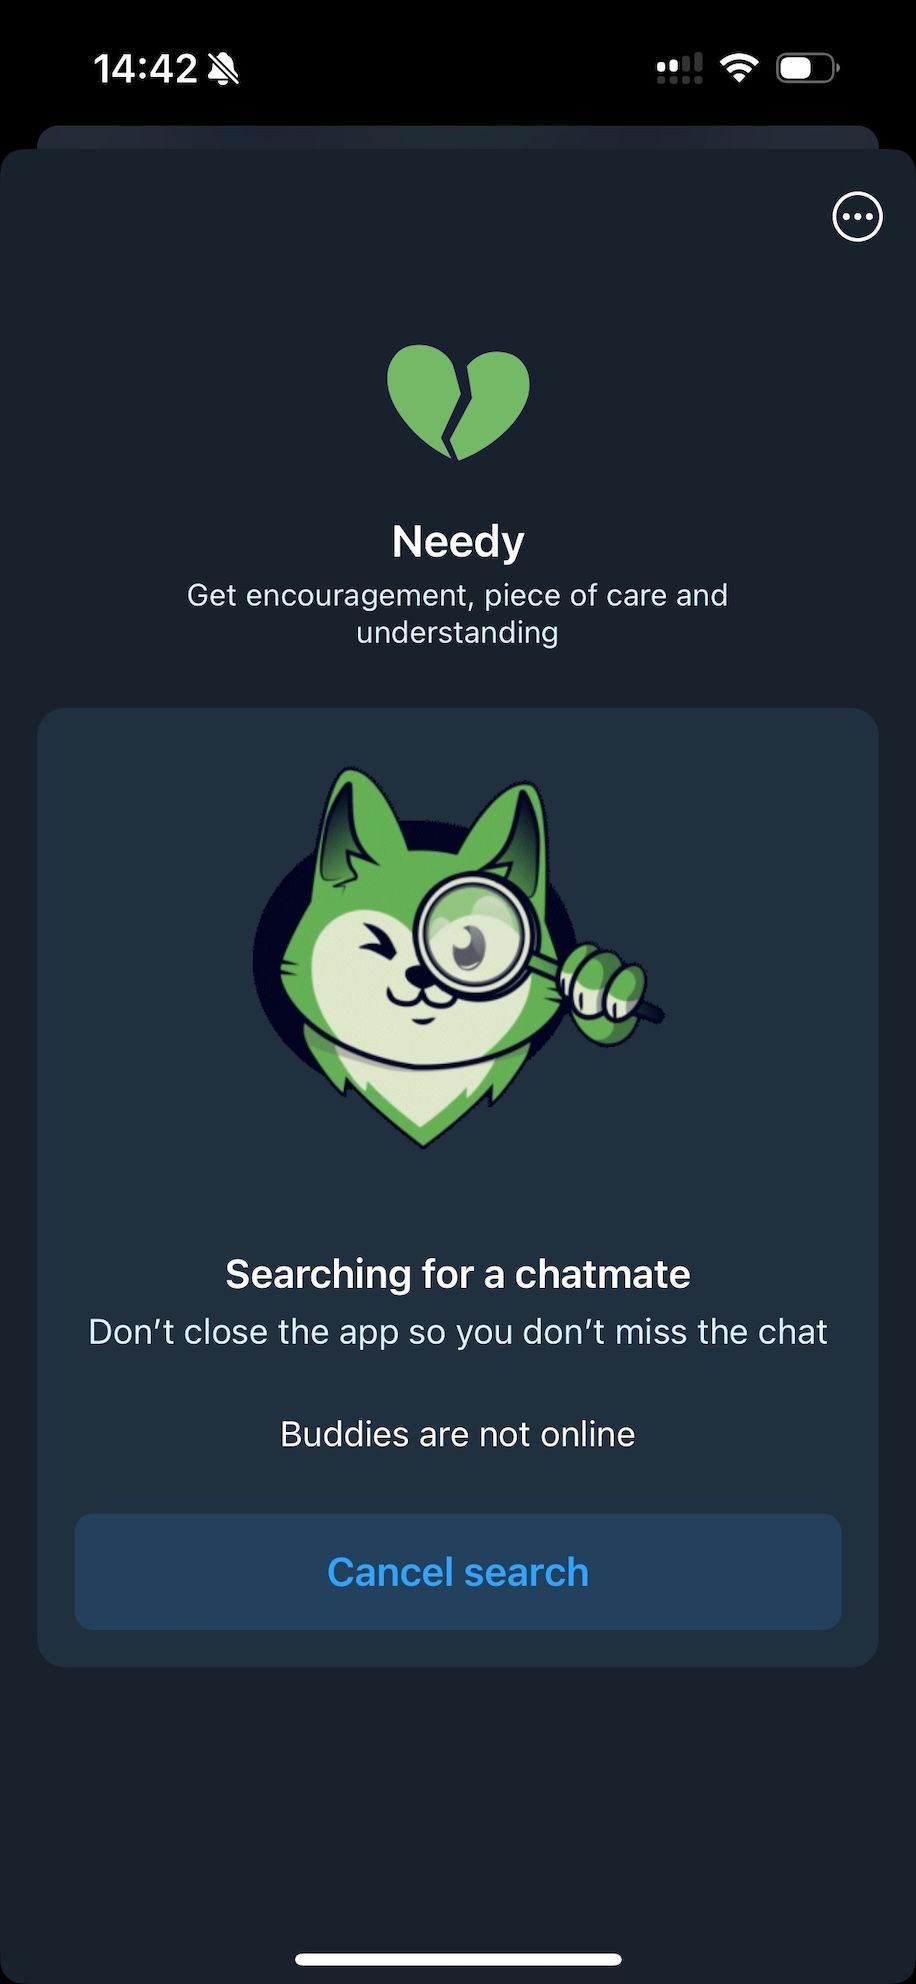Tap the muted bell status icon
Viewport: 916px width, 1984px height.
point(223,68)
